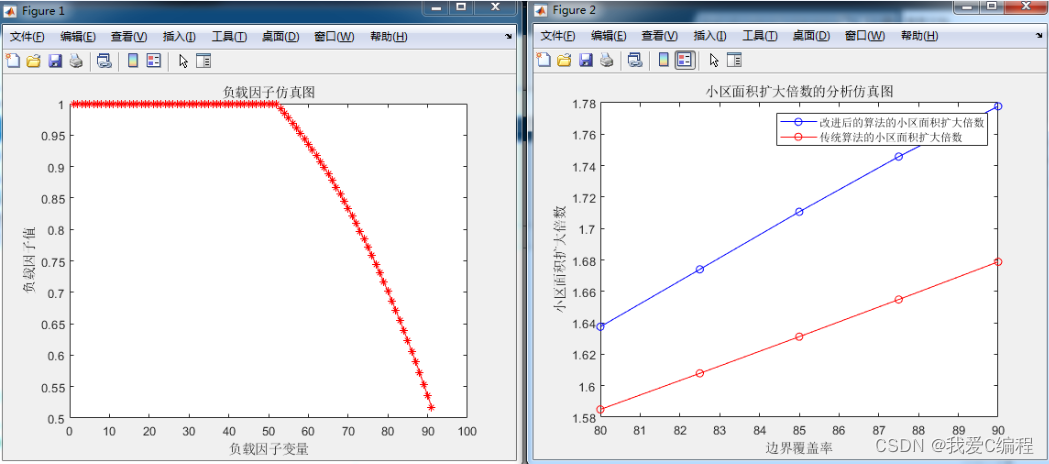
Task: Open Property Inspector icon in Figure 1
Action: tap(203, 61)
